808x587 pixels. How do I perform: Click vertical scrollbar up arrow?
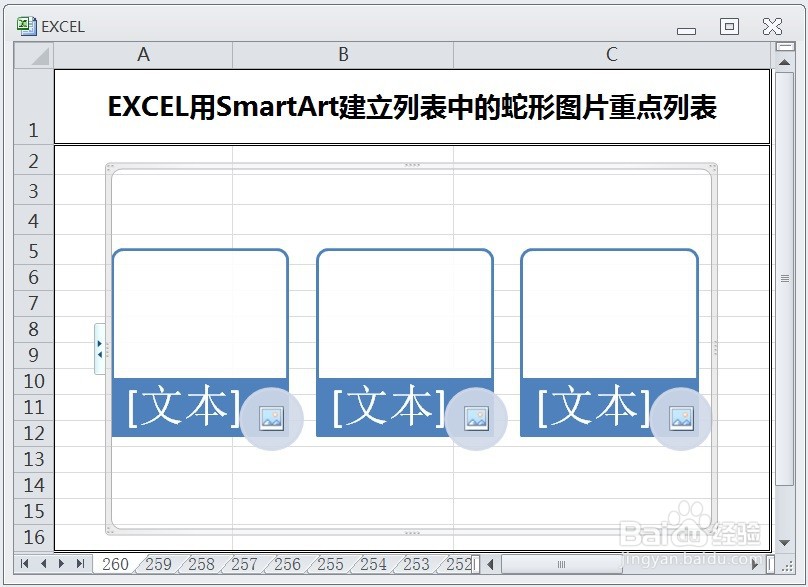click(784, 62)
